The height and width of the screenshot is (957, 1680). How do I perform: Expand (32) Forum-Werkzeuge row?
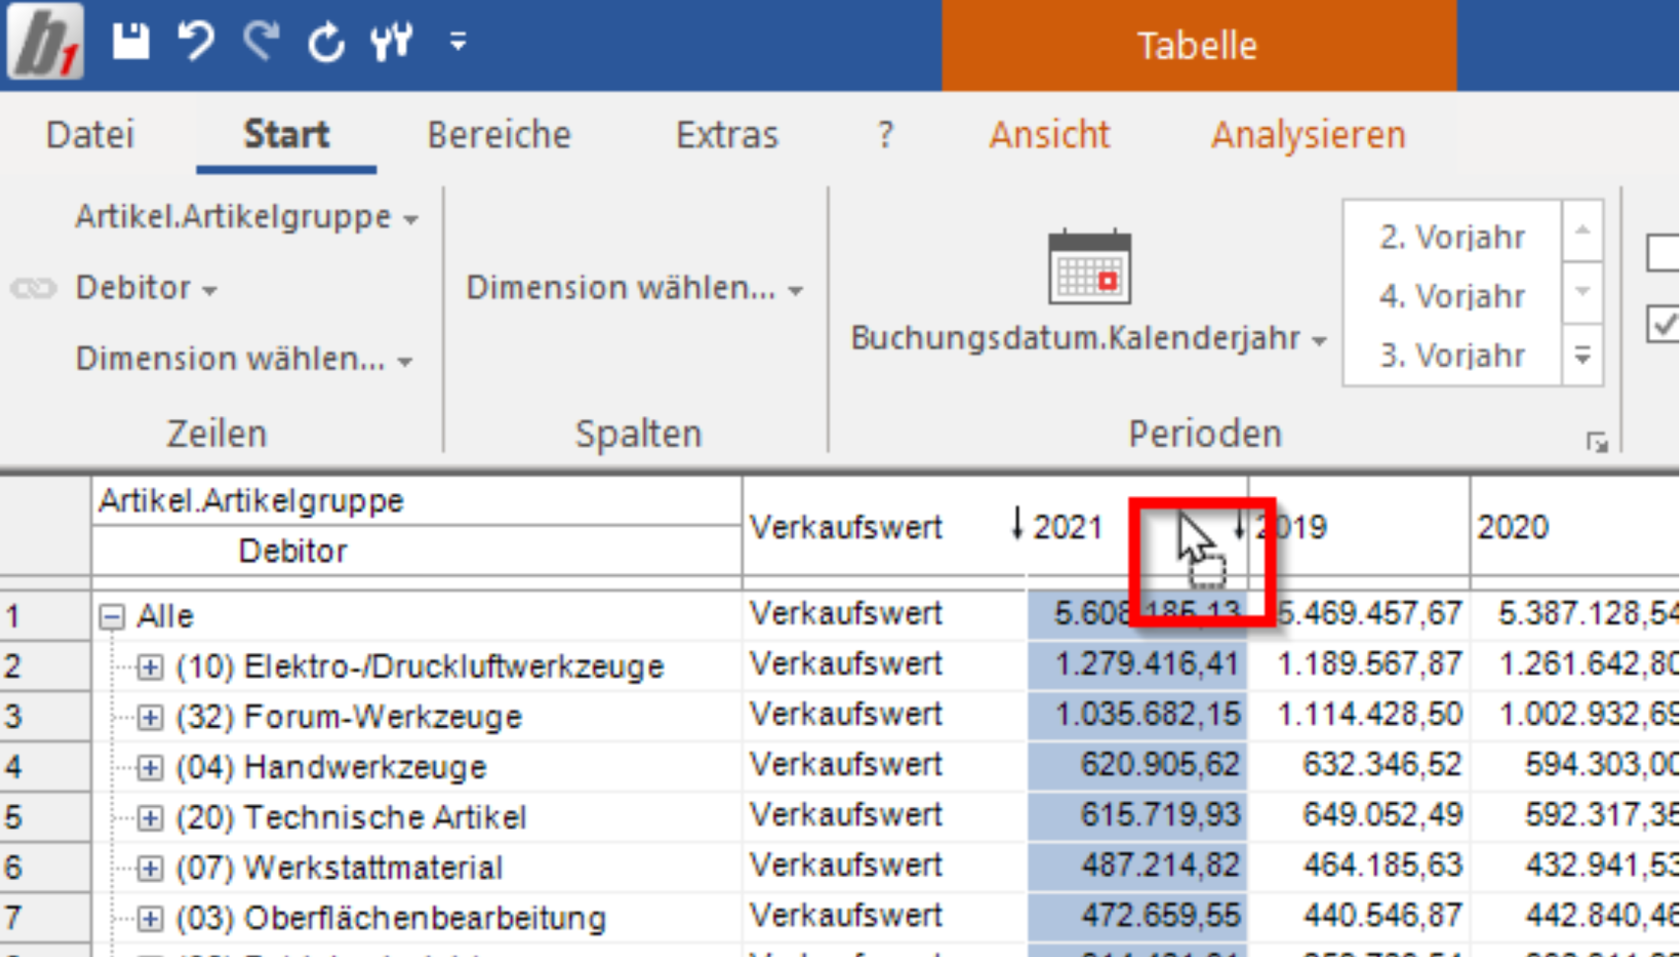tap(150, 717)
